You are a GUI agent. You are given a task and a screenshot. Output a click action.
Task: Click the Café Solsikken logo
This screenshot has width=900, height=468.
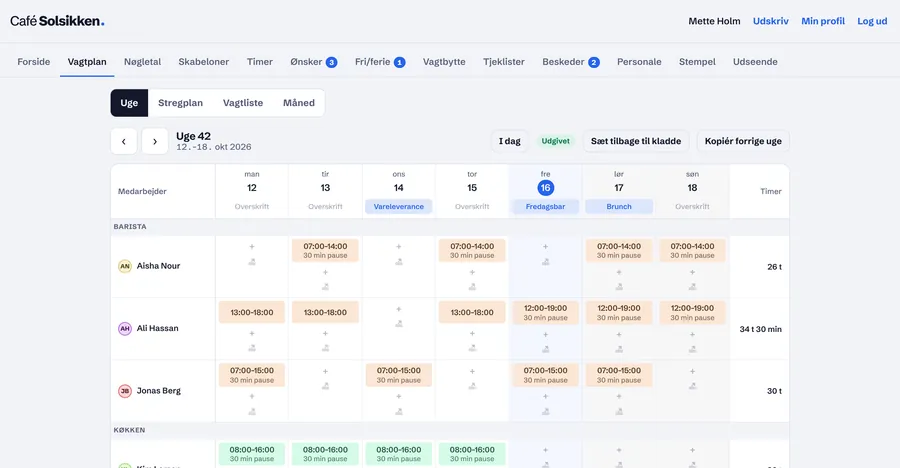pyautogui.click(x=57, y=21)
